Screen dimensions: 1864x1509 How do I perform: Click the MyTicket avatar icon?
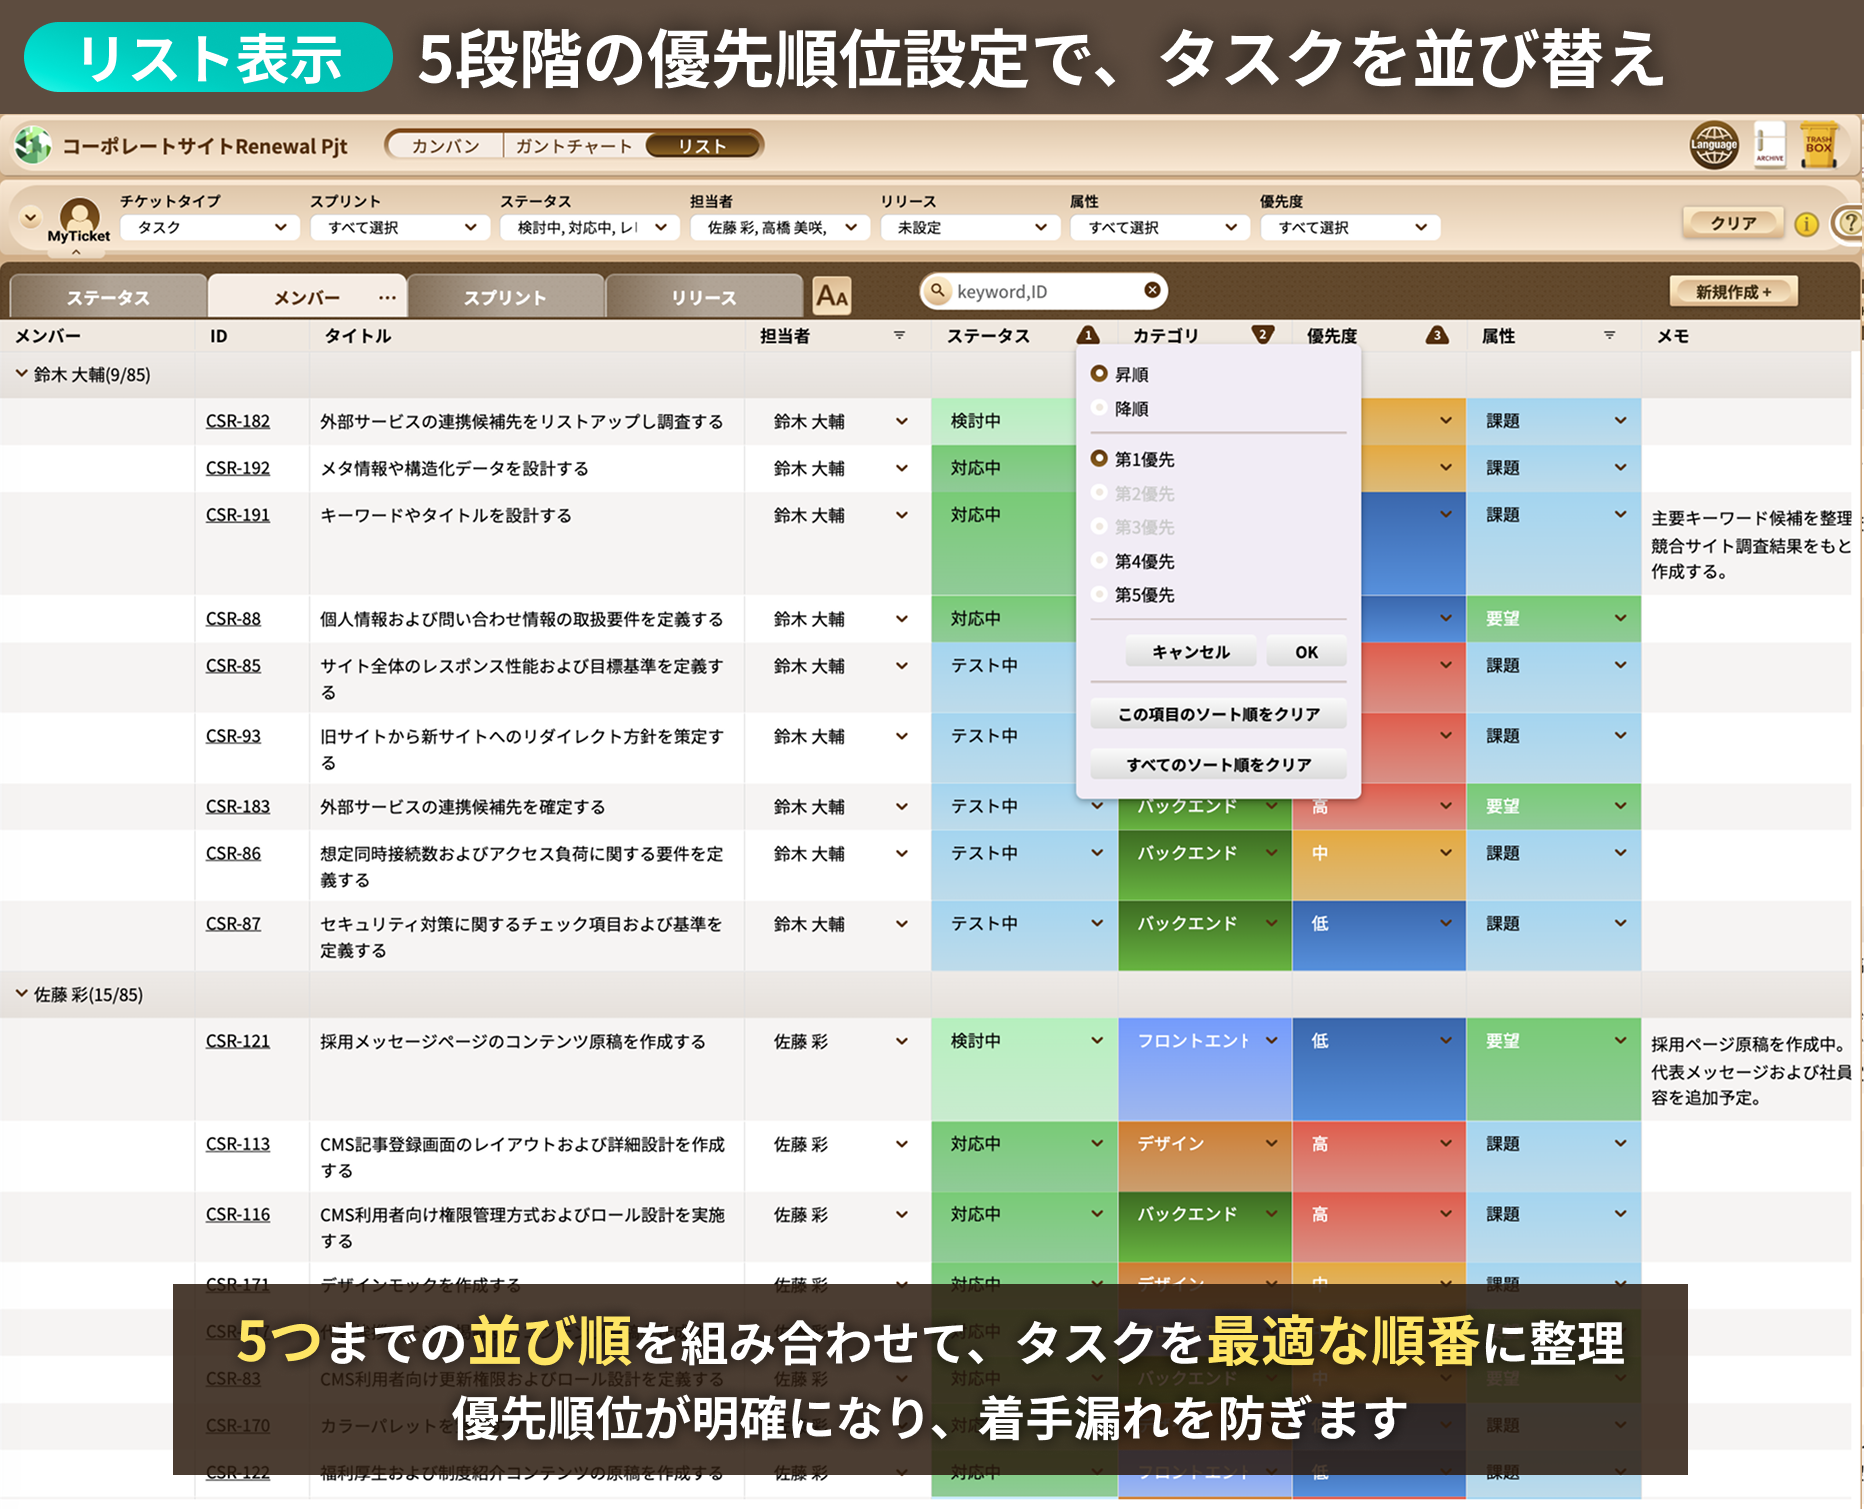point(79,220)
